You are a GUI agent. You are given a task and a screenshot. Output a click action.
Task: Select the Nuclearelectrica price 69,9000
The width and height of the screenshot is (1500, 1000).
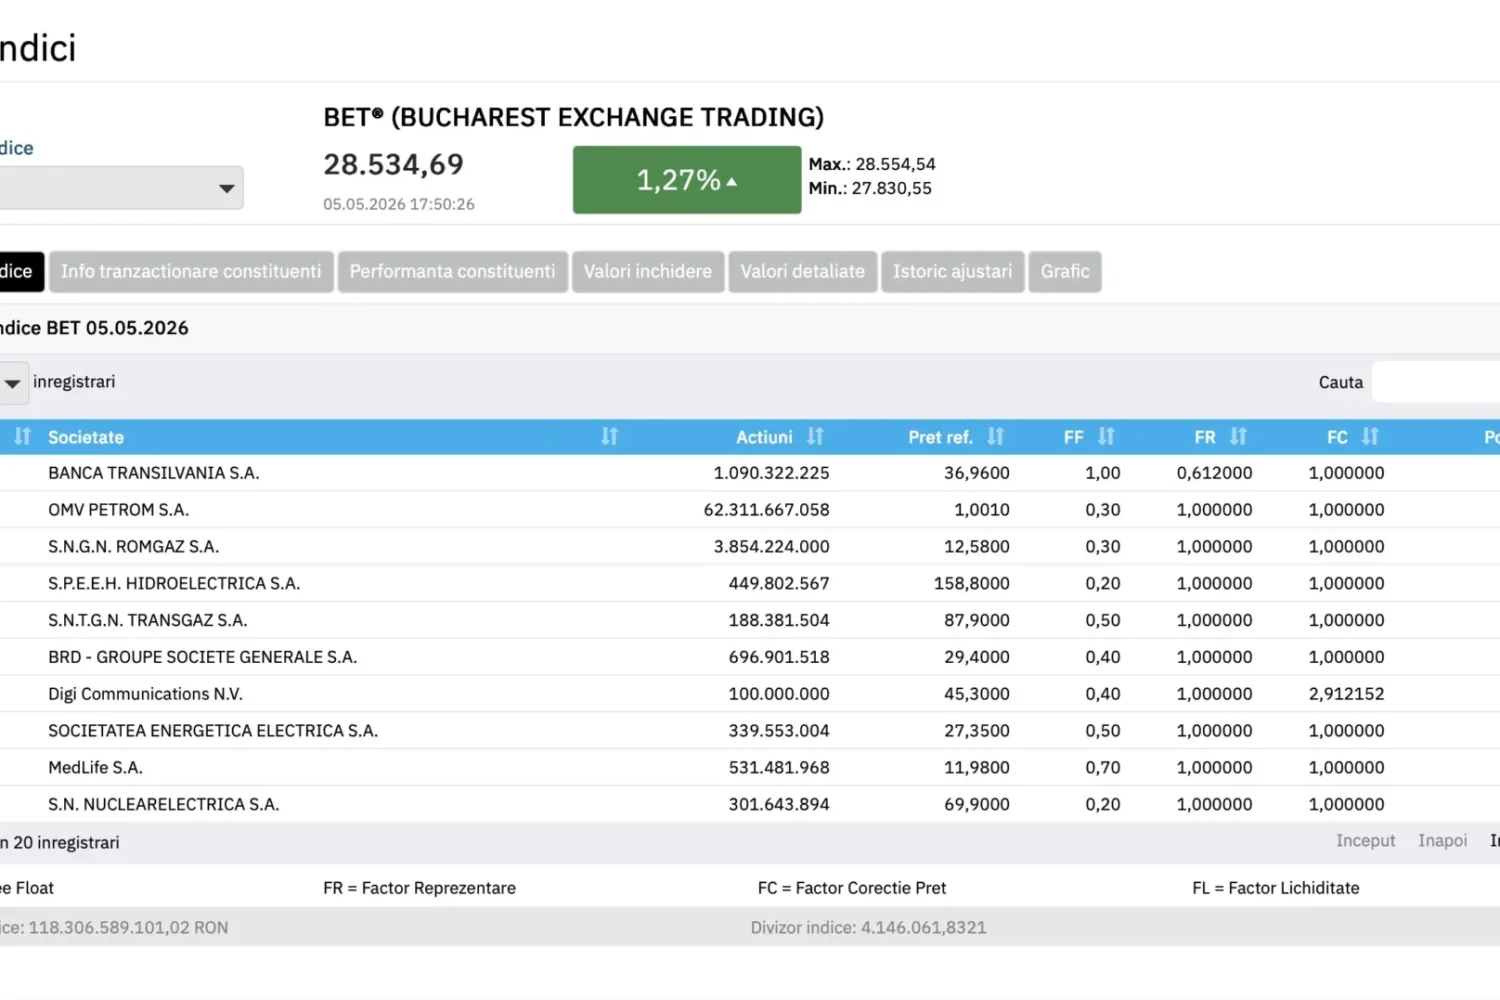pos(977,805)
